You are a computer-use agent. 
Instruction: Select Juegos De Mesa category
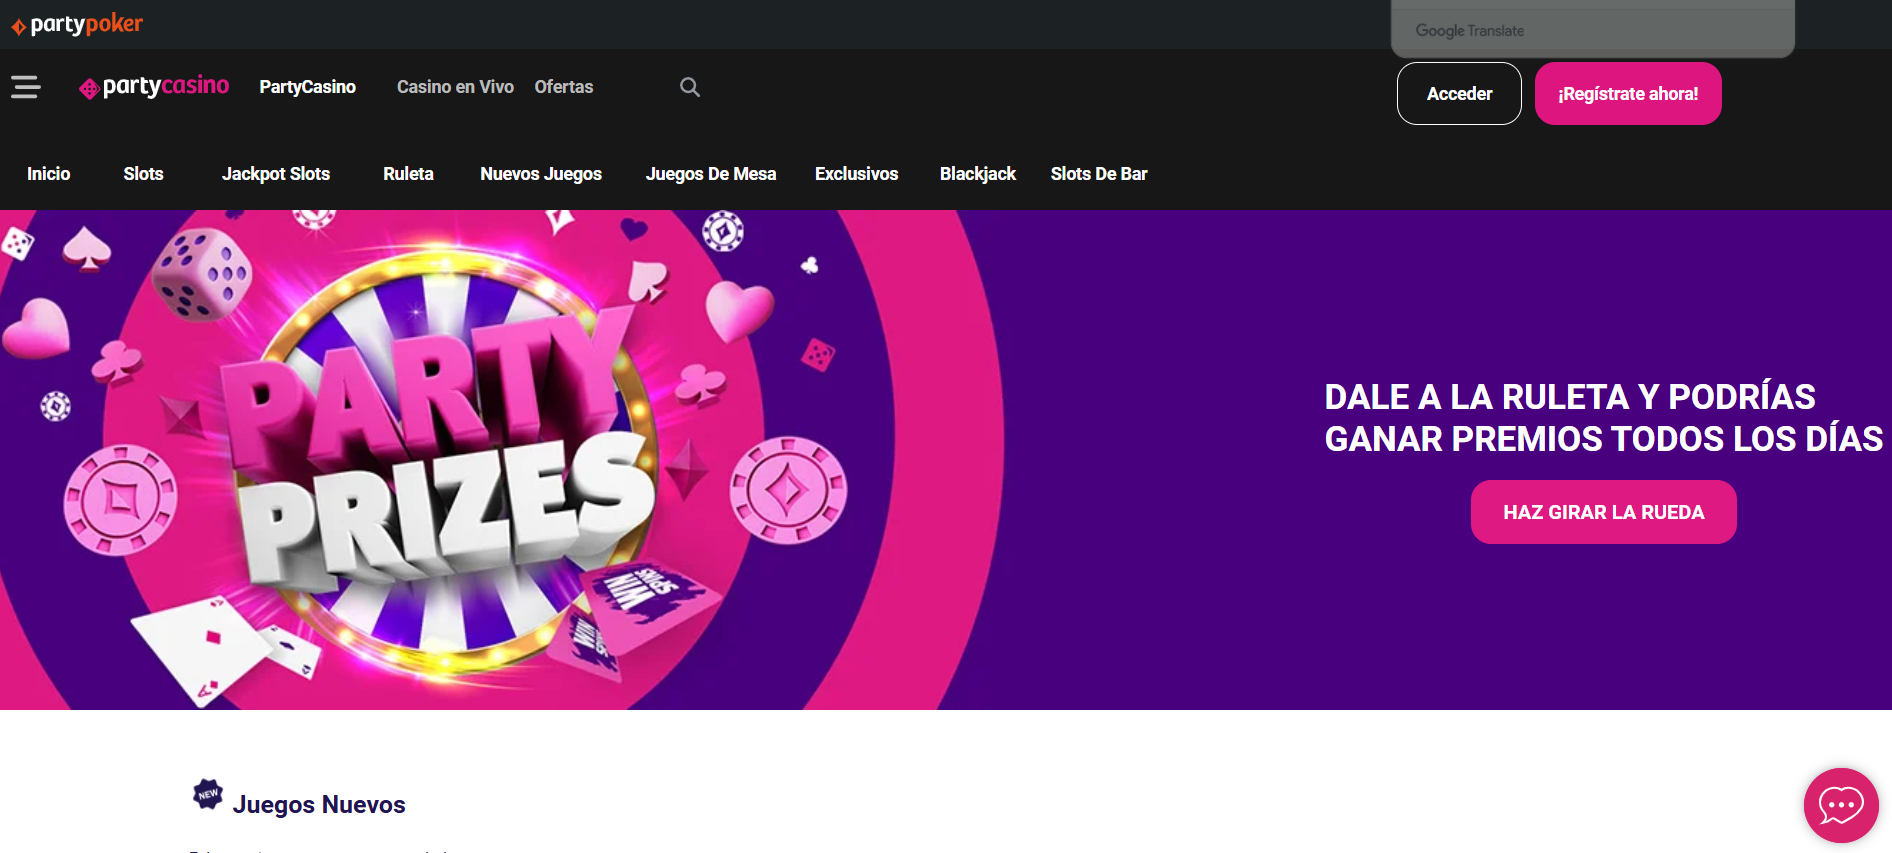[x=711, y=174]
